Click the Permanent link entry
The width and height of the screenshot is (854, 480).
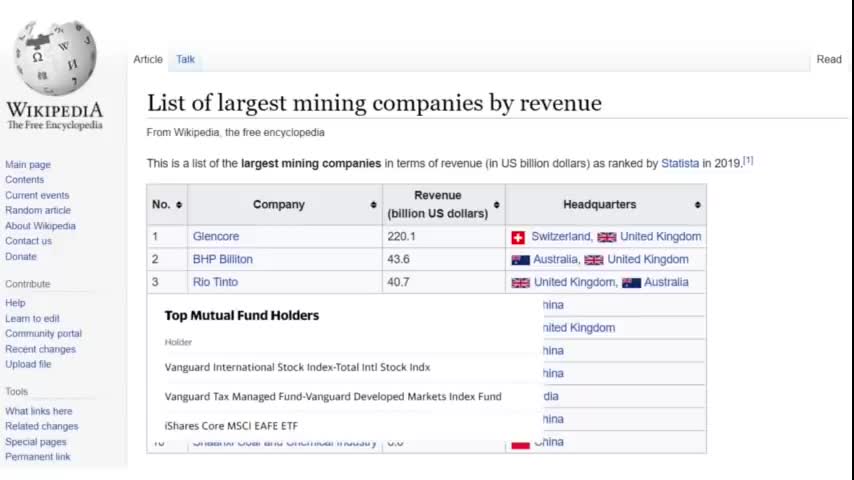[x=38, y=457]
